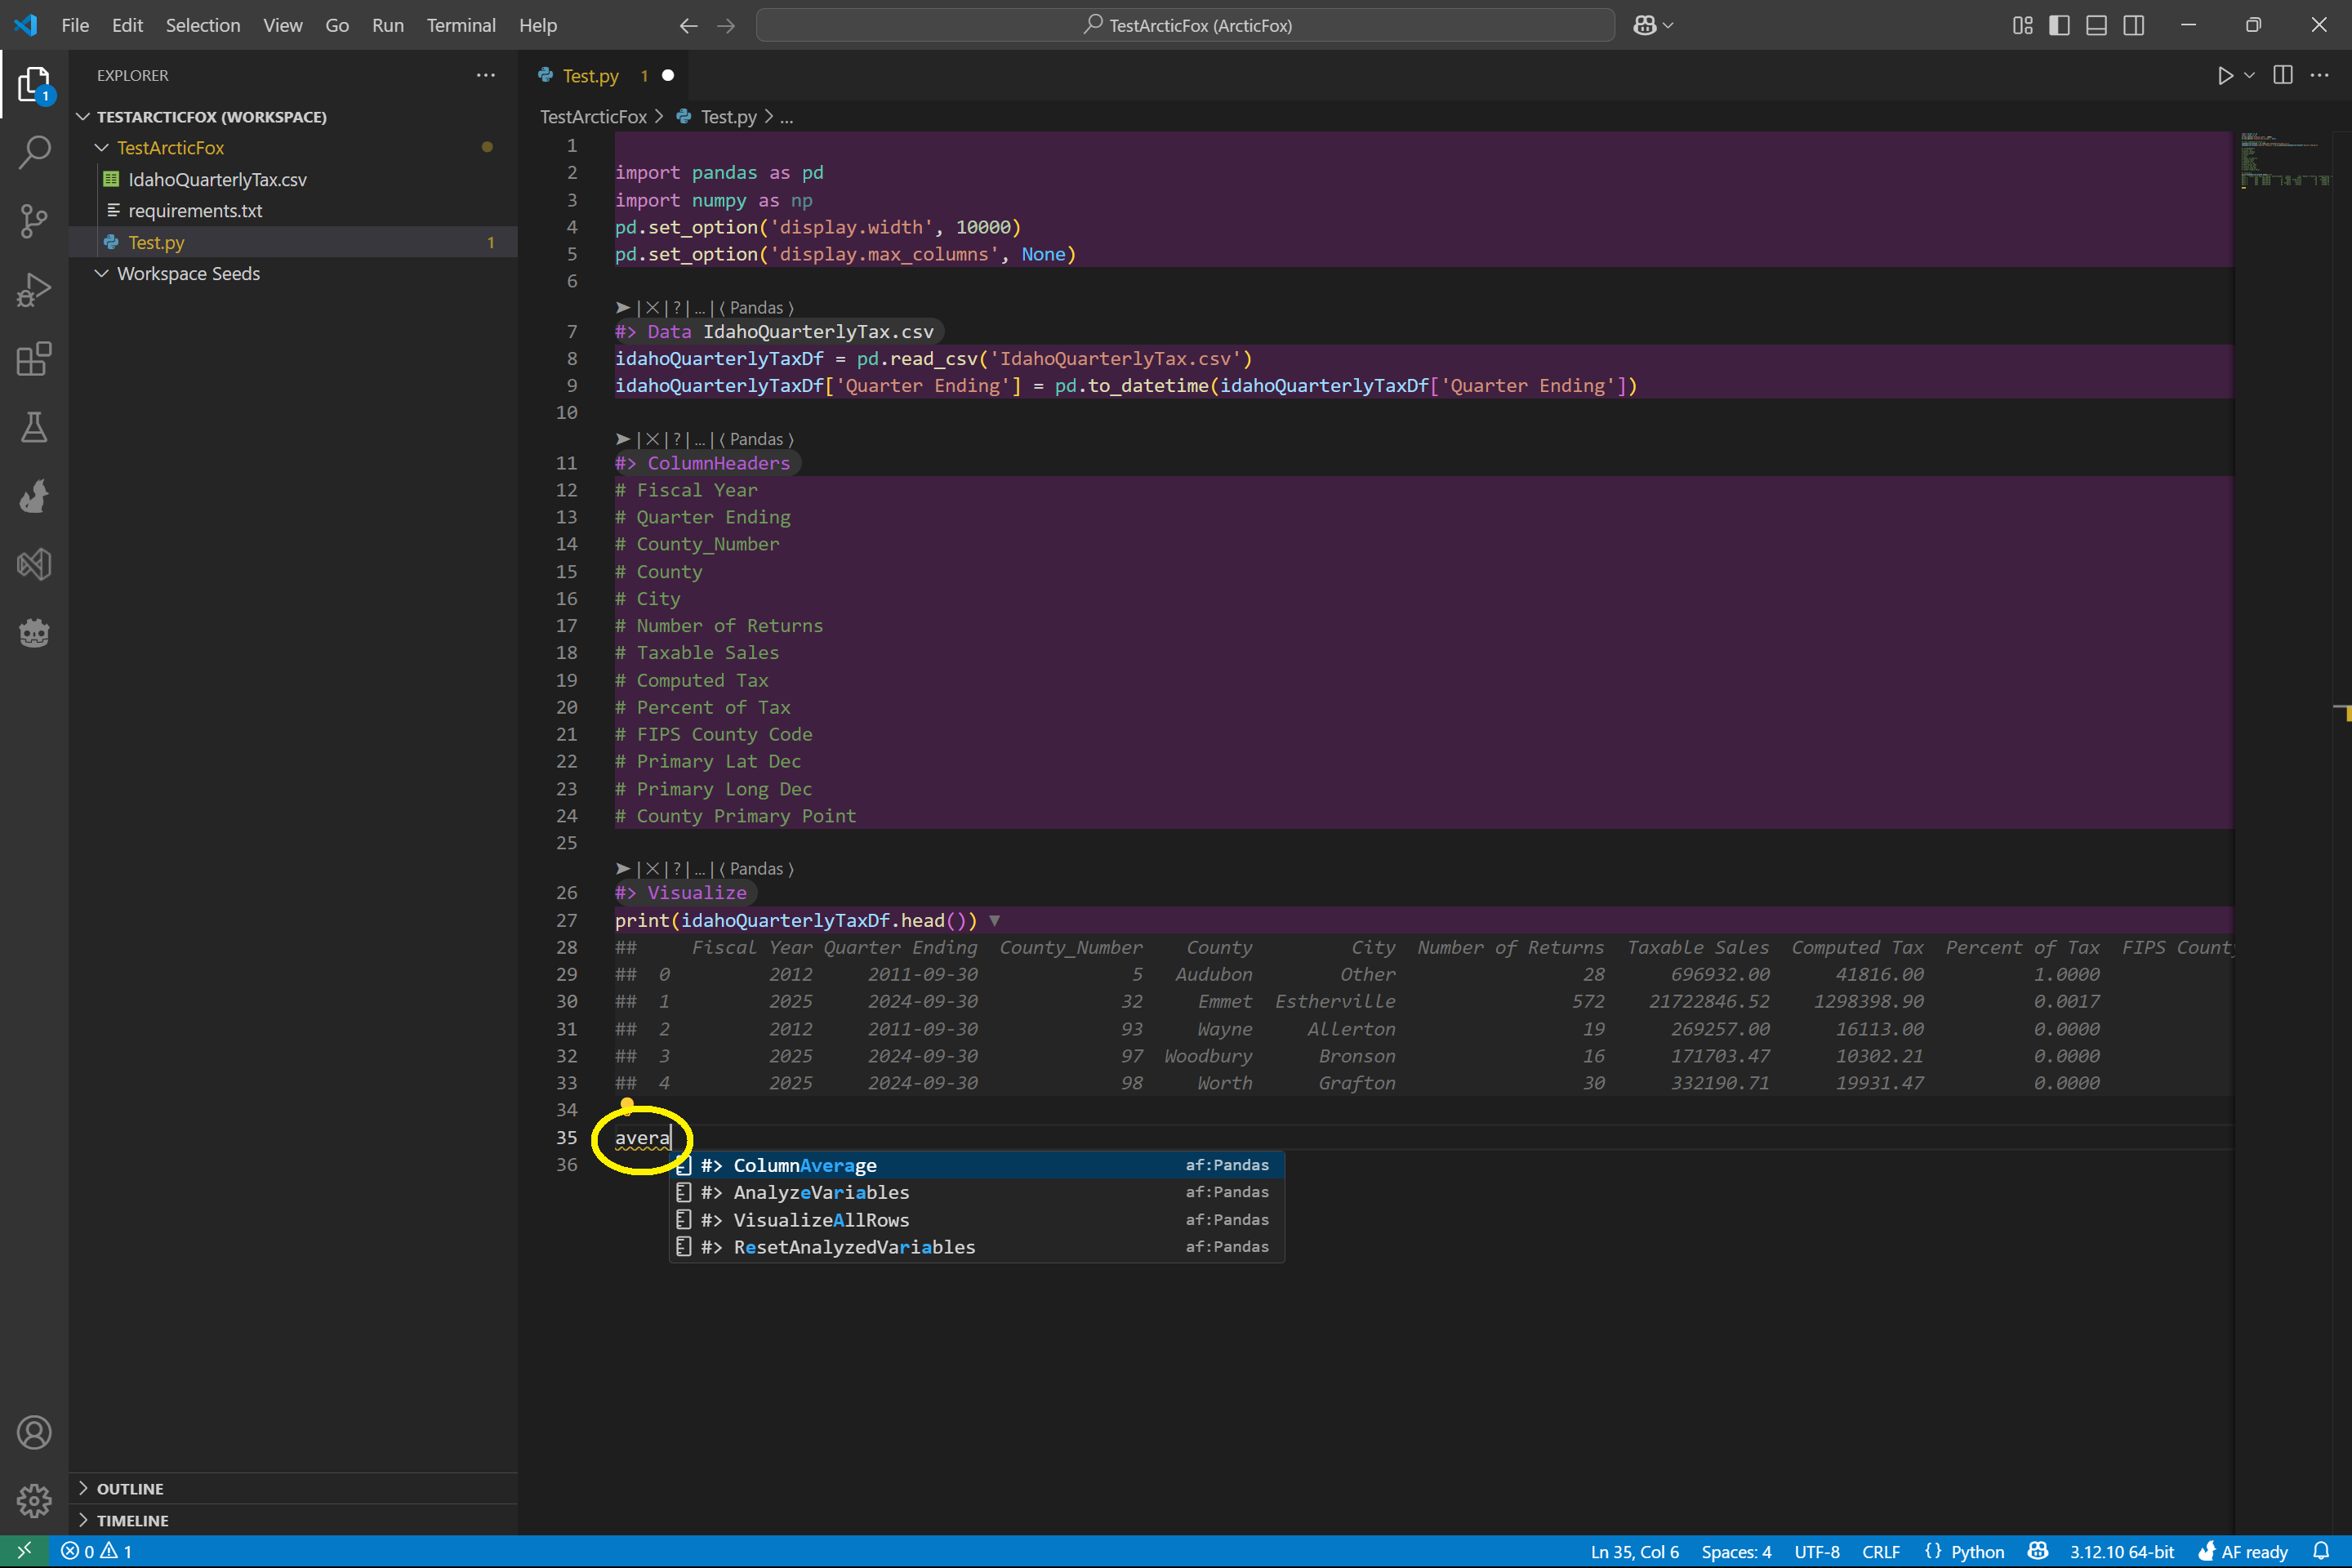Open the Manage gear icon
This screenshot has width=2352, height=1568.
34,1500
